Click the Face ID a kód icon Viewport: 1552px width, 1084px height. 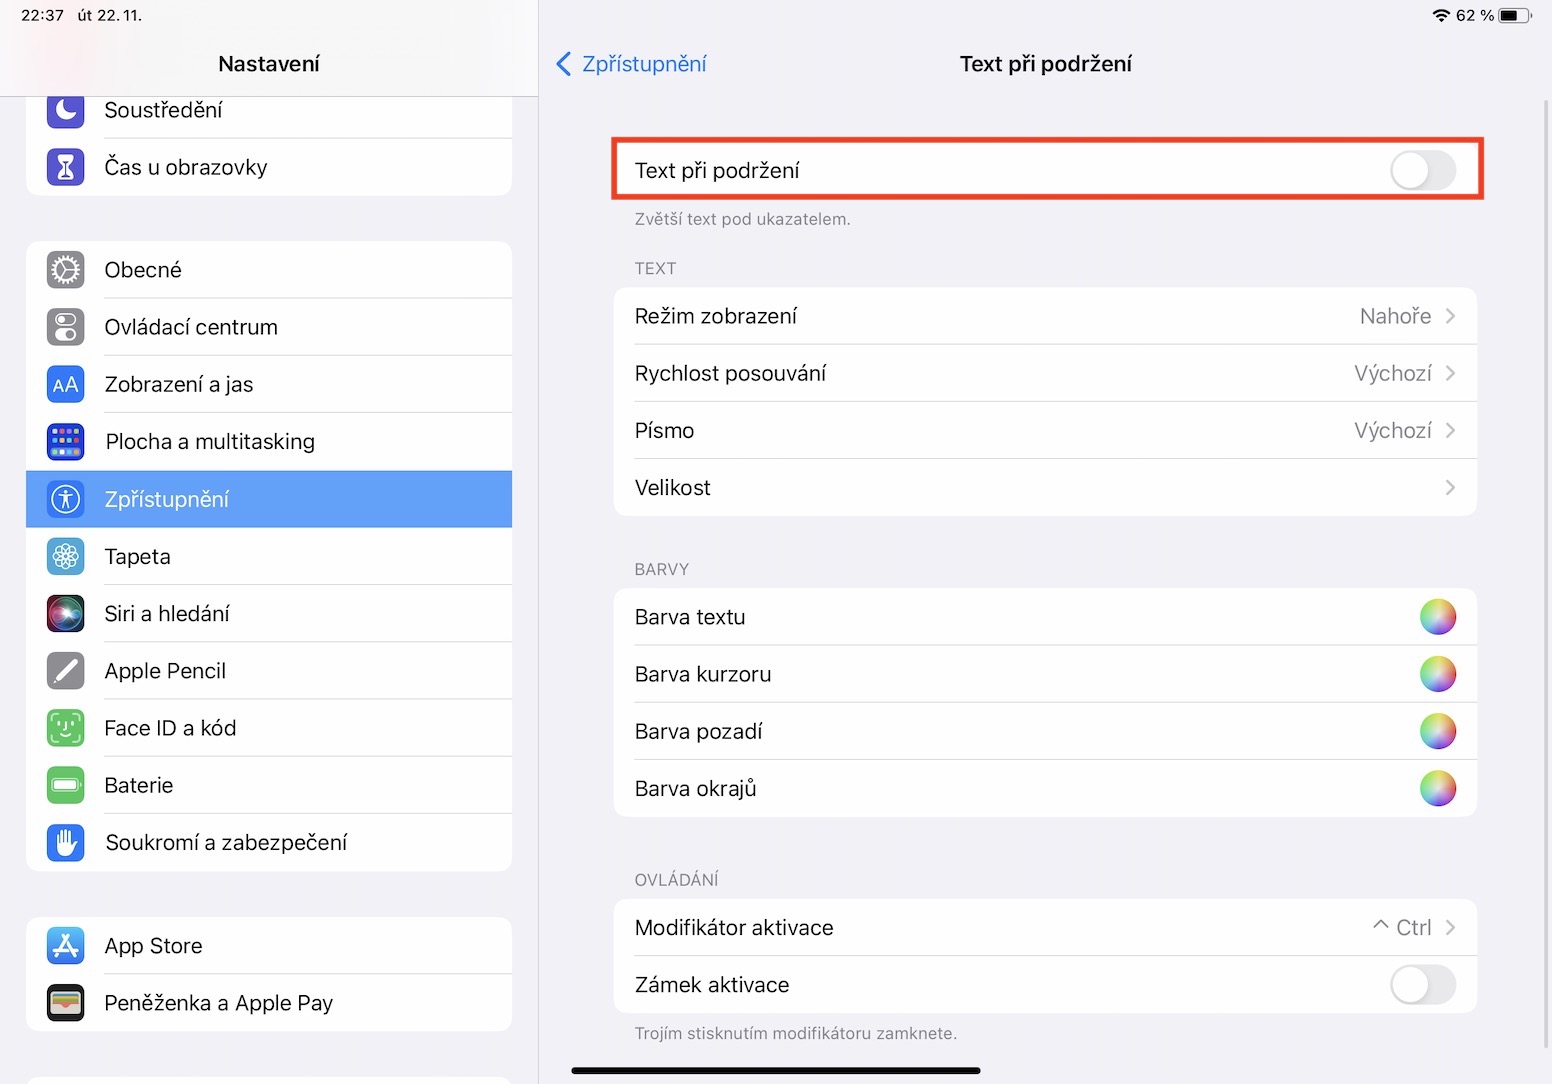pos(66,728)
